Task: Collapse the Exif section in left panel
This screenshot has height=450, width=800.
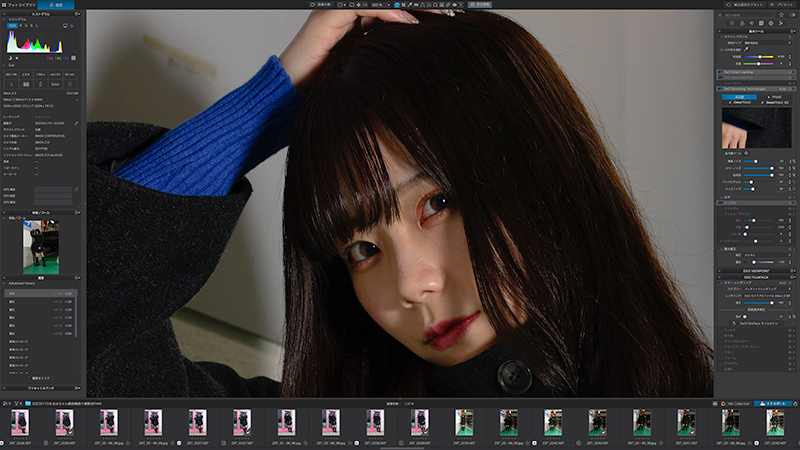Action: [4, 65]
